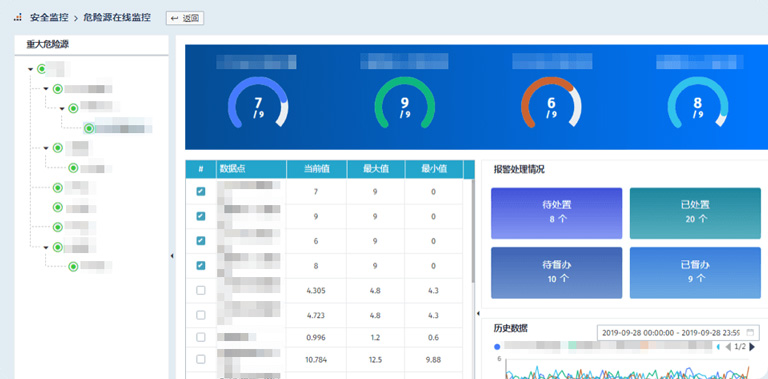This screenshot has width=768, height=379.
Task: Select the root node's green status icon
Action: 42,69
